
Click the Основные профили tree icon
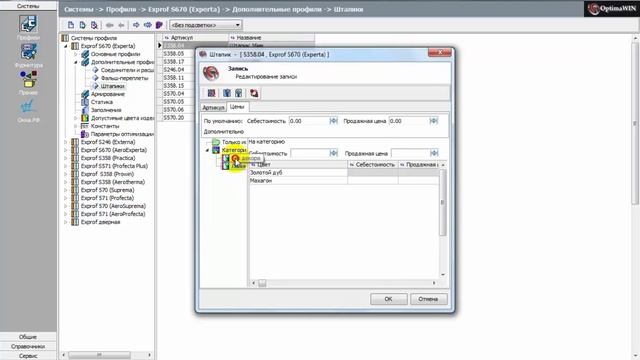pos(85,54)
